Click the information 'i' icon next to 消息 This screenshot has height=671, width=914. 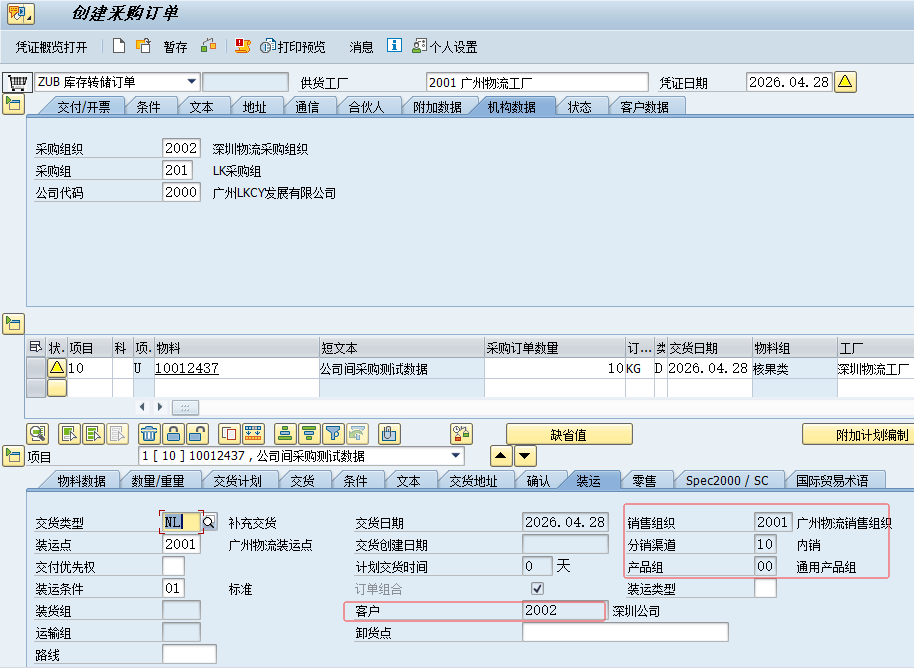[x=394, y=46]
